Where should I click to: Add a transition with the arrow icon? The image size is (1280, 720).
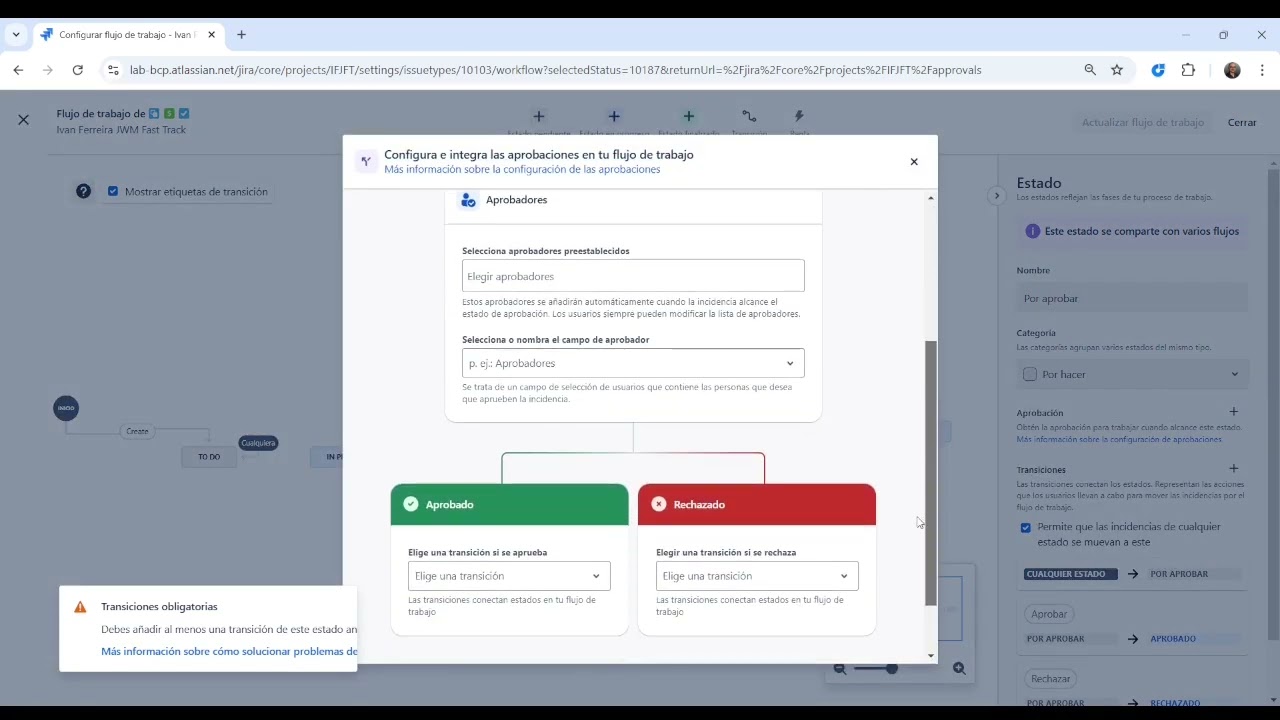tap(749, 117)
